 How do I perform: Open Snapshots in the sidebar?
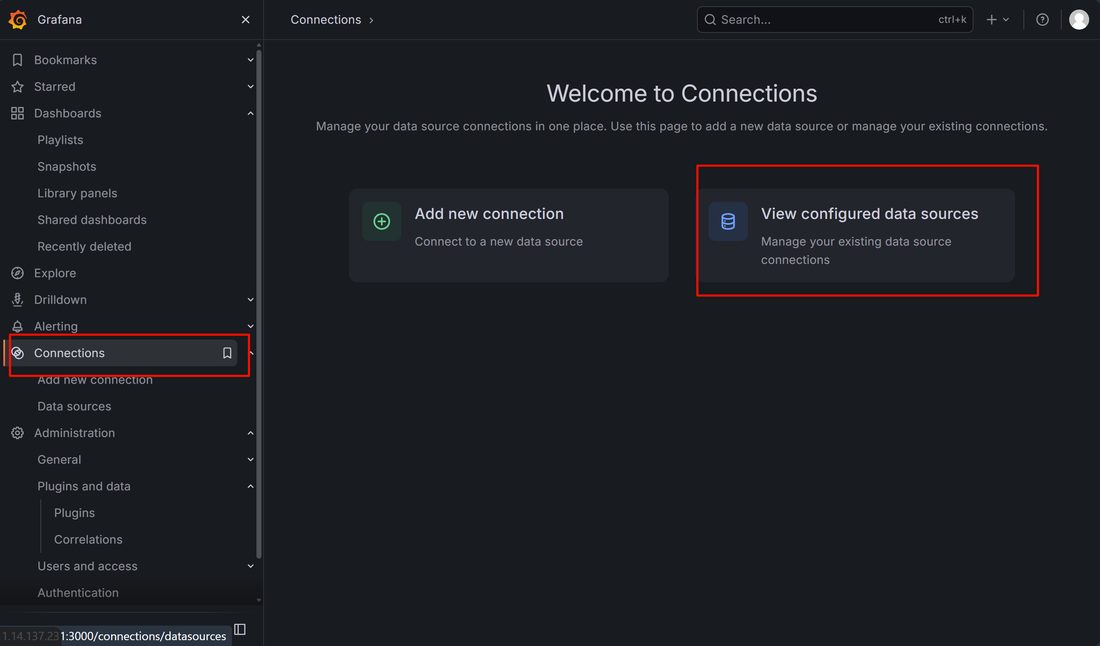67,167
